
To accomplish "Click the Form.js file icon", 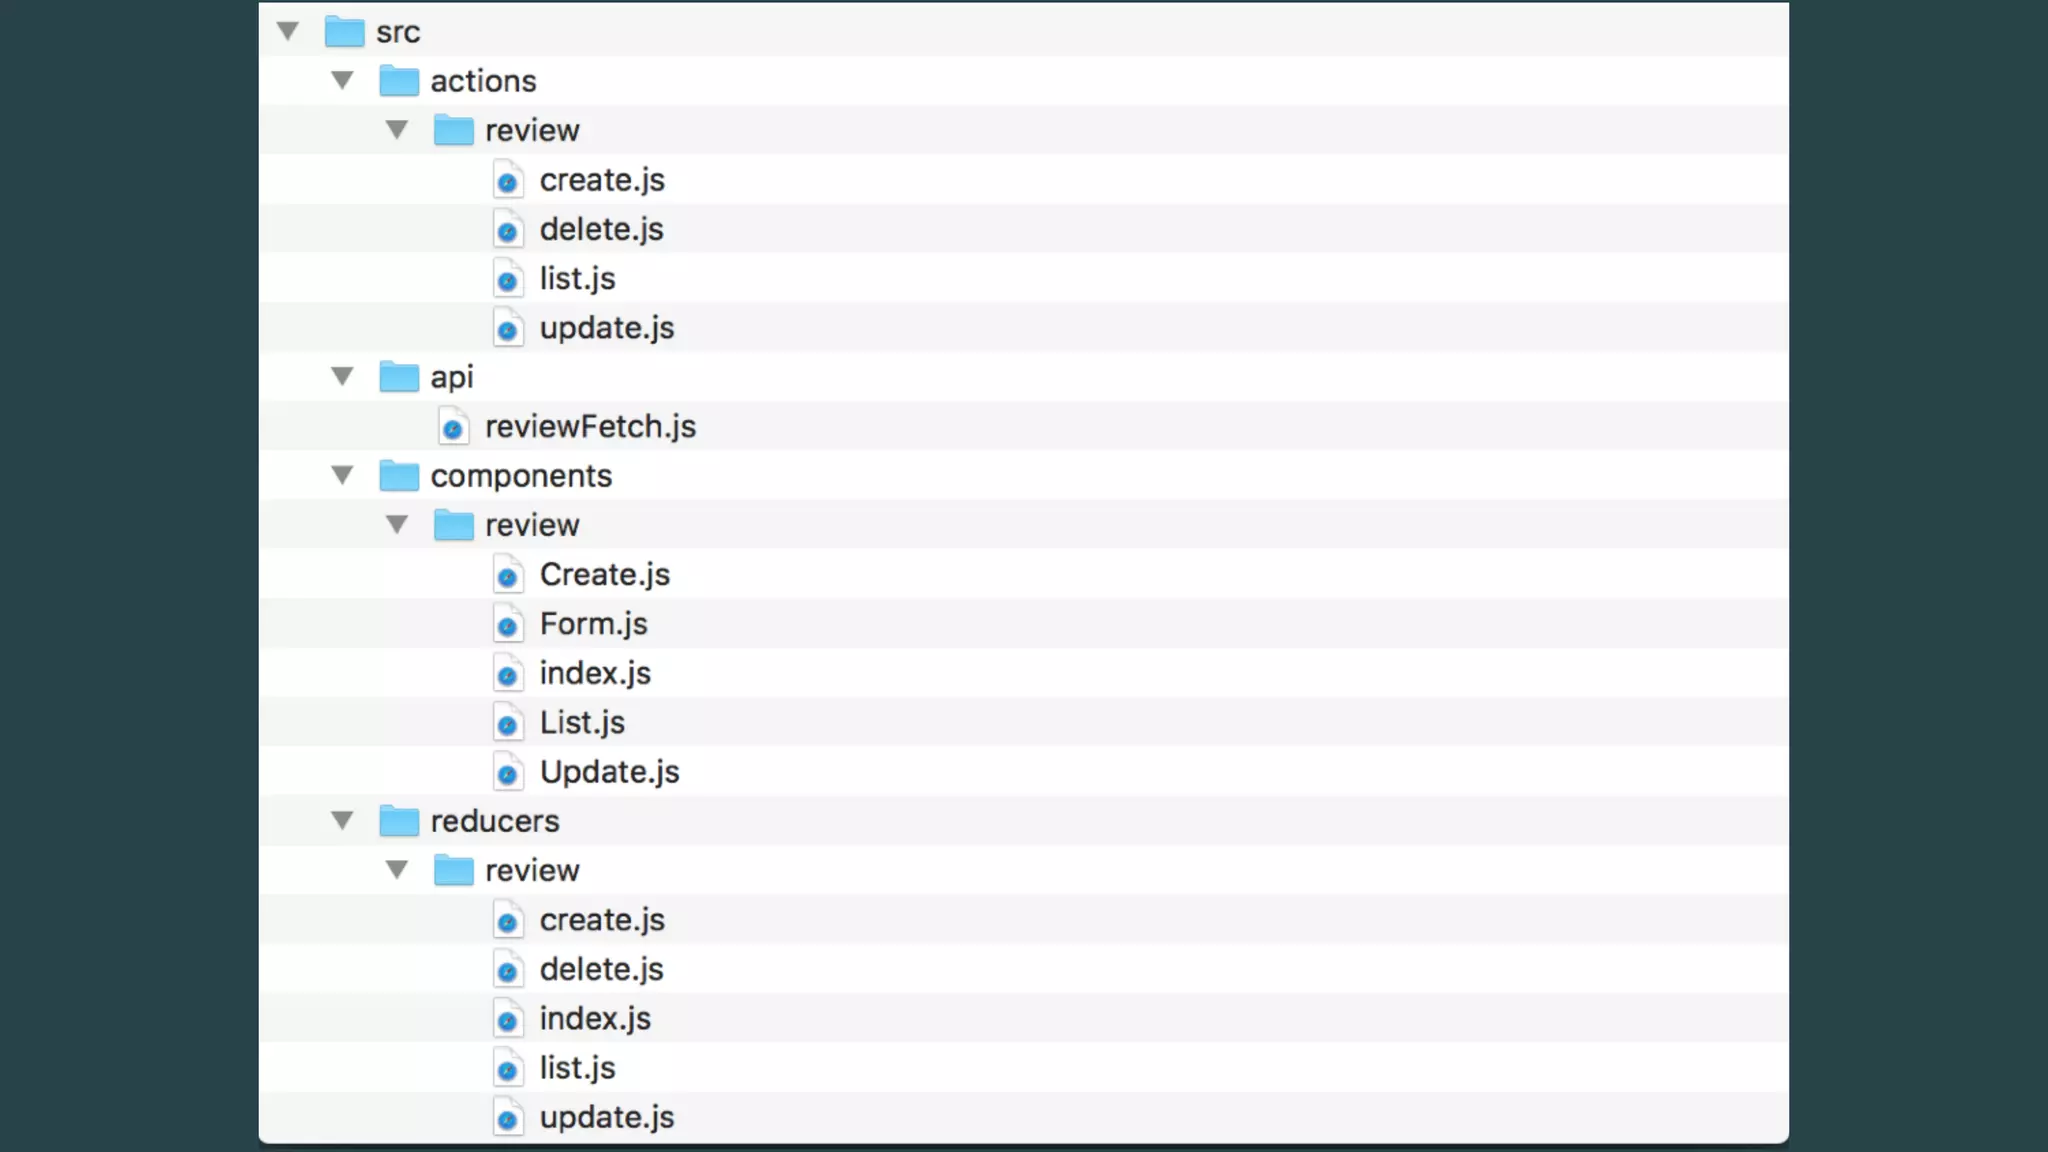I will pos(508,624).
